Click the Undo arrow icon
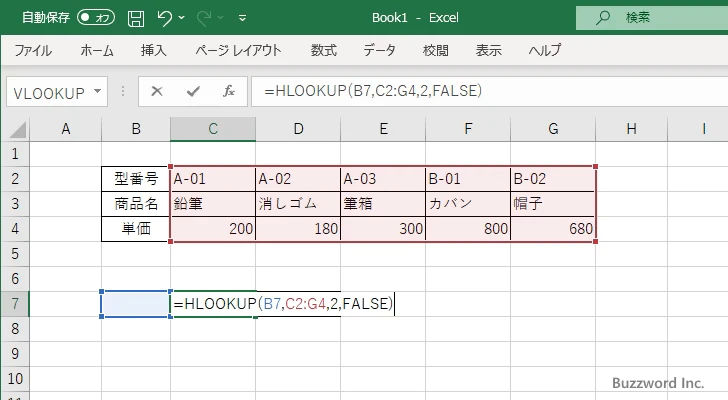Screen dimensions: 728x400 164,18
